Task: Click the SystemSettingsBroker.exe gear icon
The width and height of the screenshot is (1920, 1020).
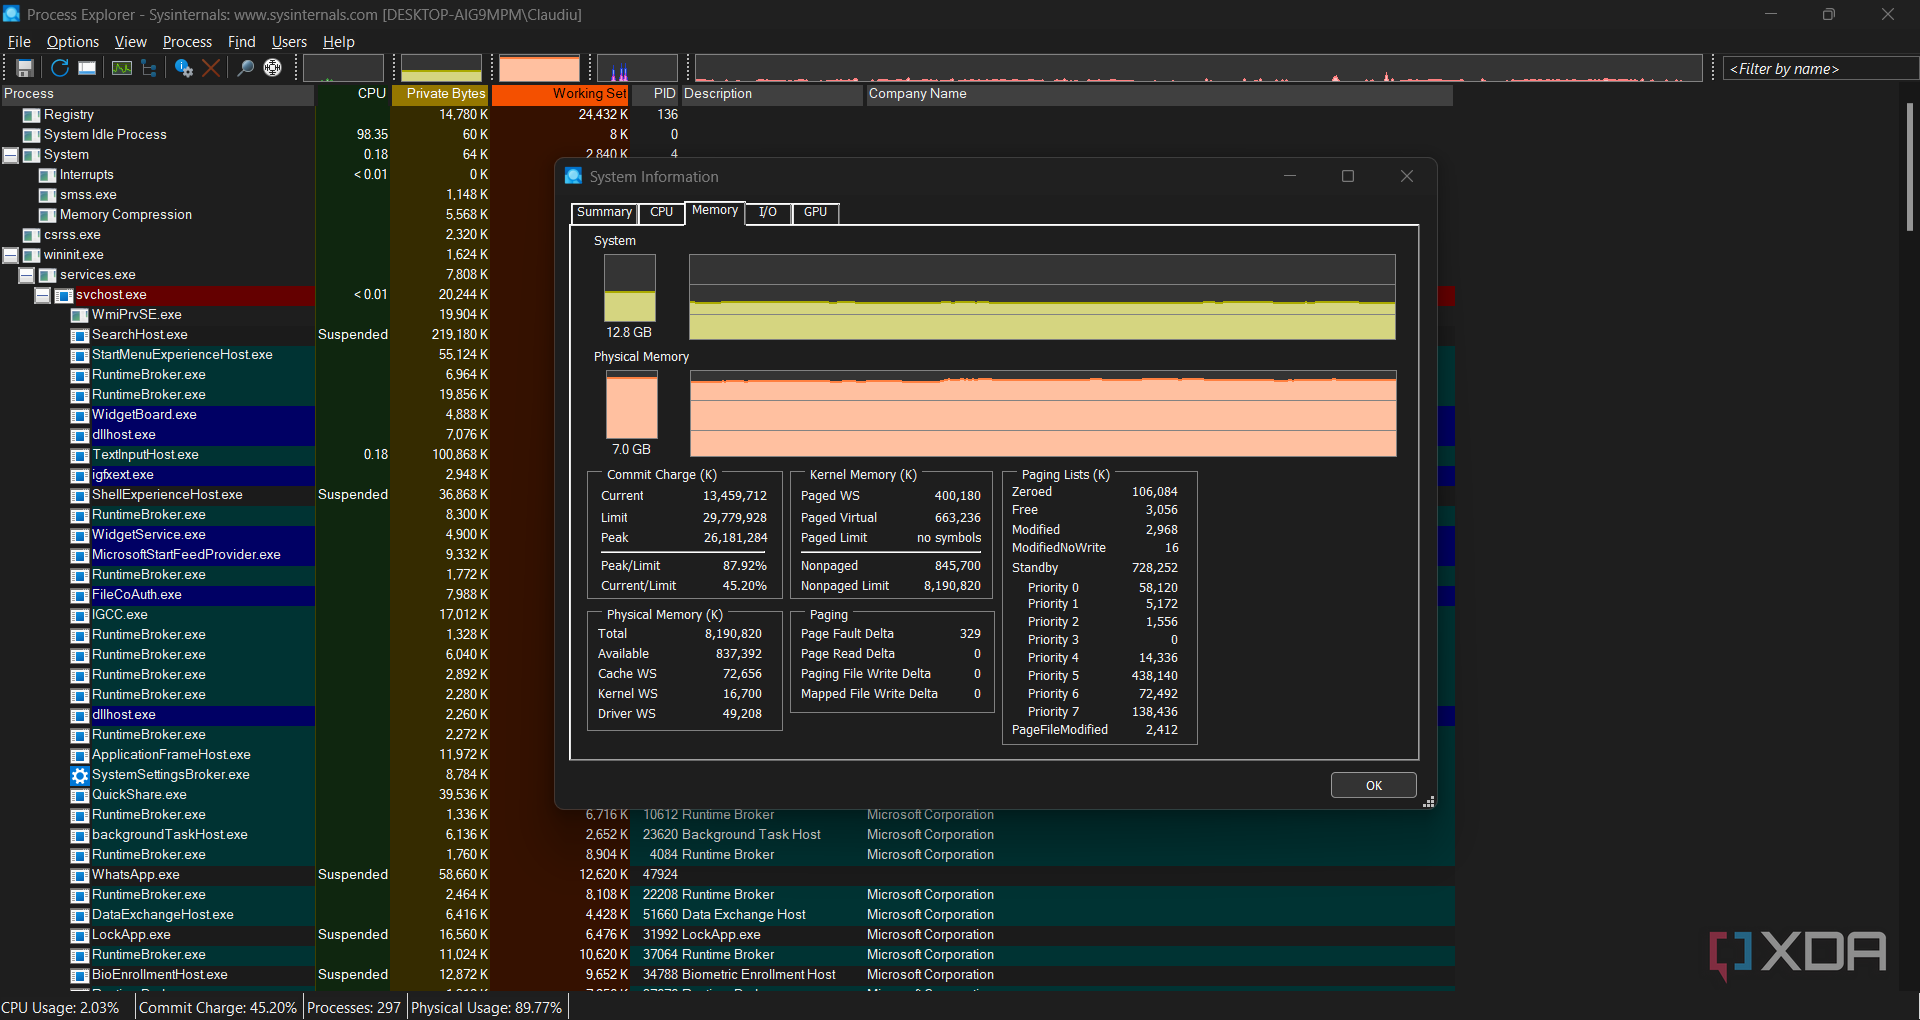Action: [80, 775]
